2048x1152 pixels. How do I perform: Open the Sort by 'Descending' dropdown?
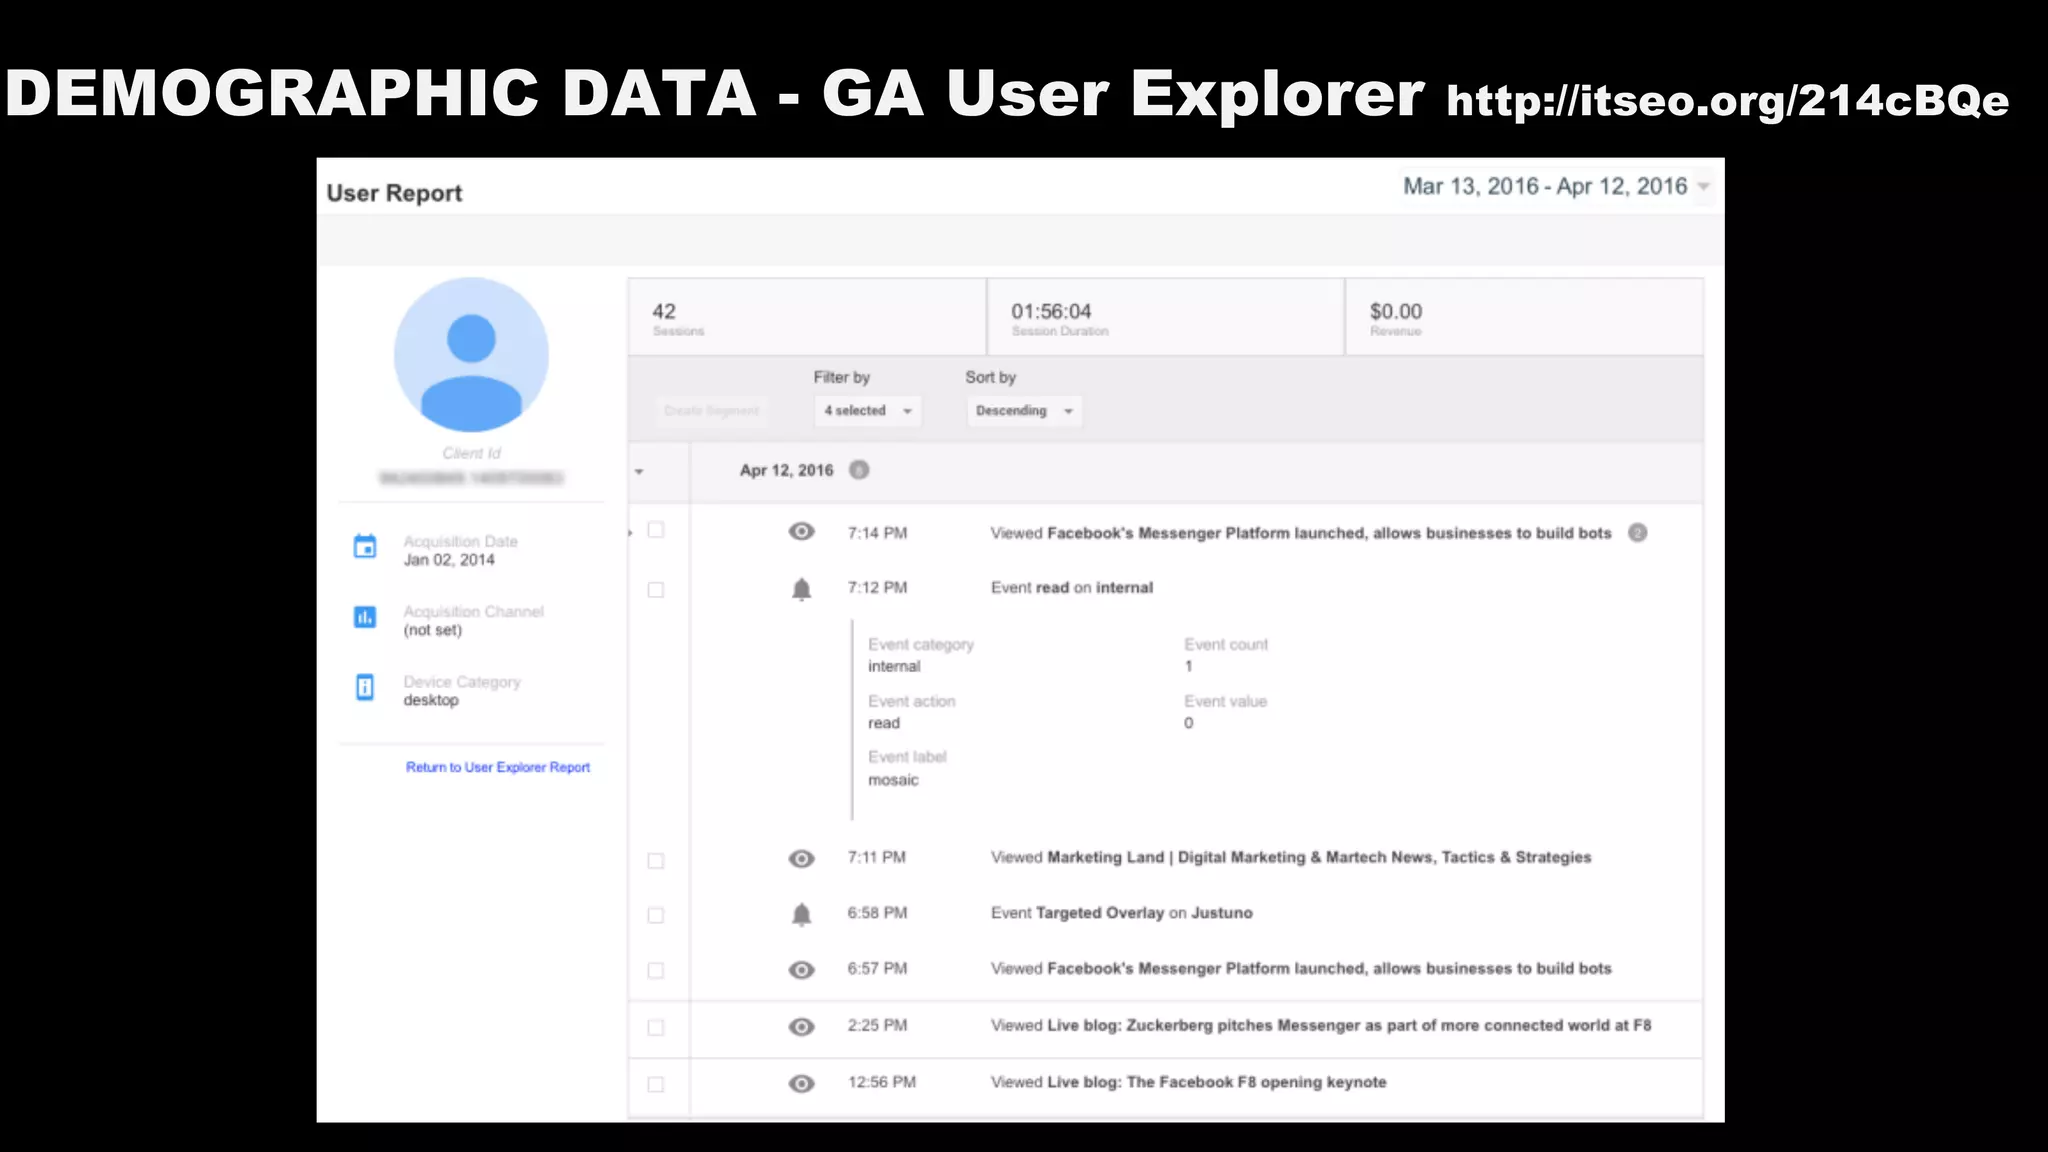tap(1024, 411)
